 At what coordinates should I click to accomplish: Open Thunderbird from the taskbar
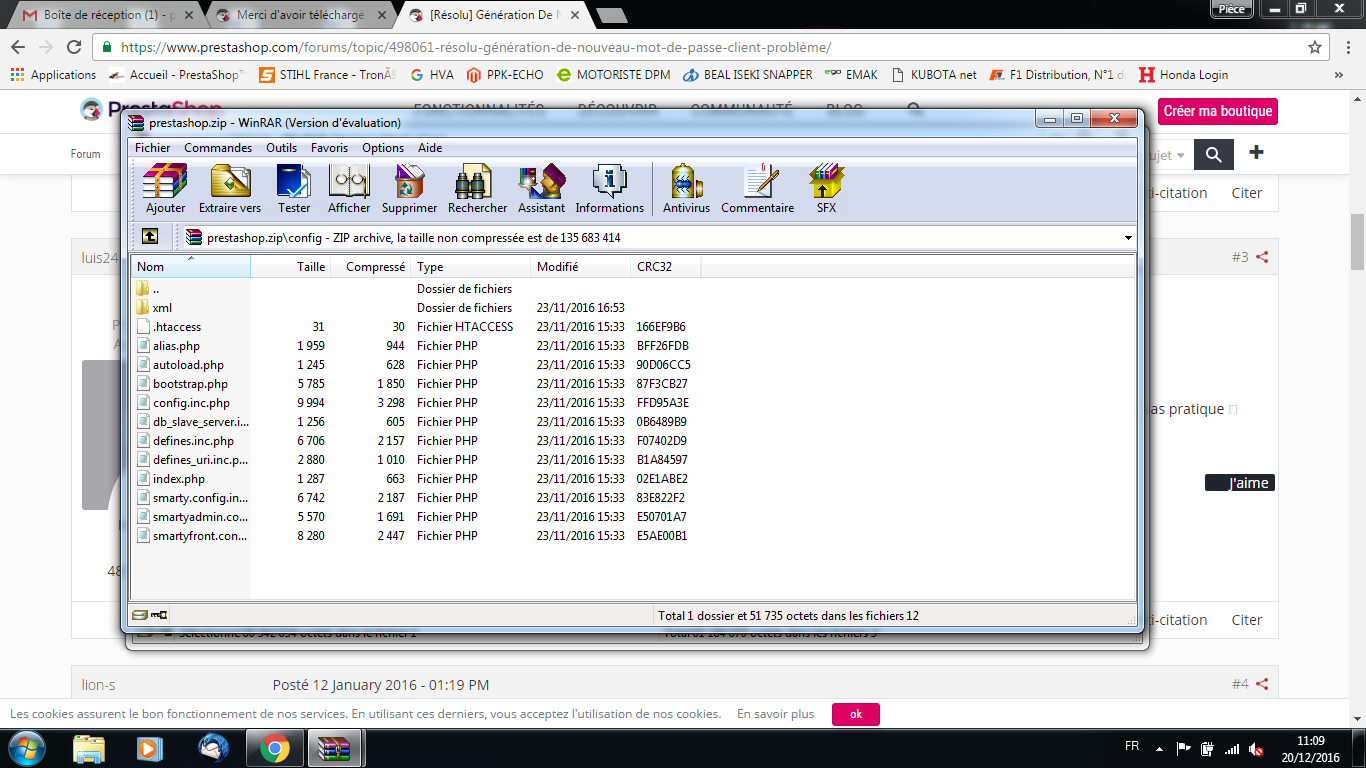pos(213,748)
